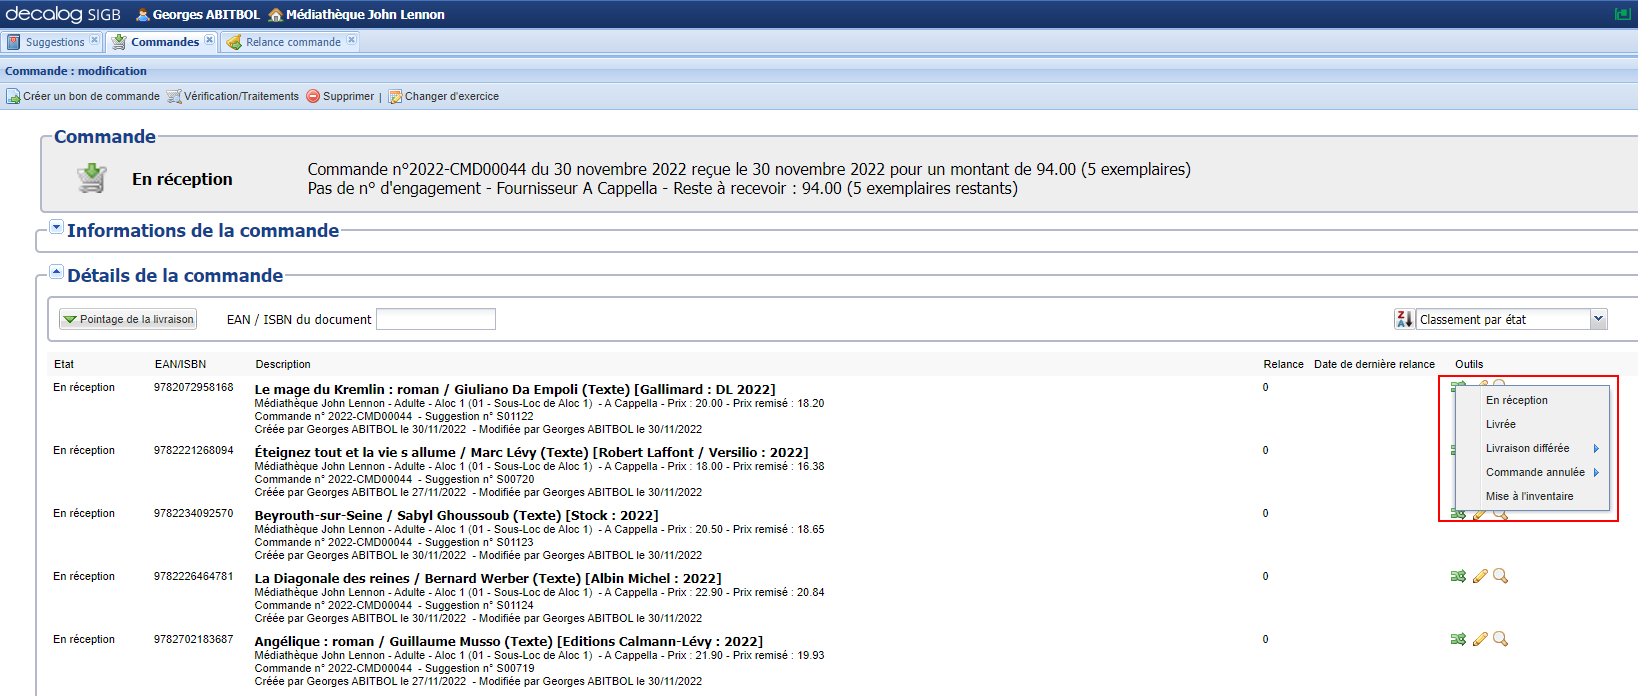Click EAN 9782072958168
This screenshot has width=1638, height=696.
193,387
